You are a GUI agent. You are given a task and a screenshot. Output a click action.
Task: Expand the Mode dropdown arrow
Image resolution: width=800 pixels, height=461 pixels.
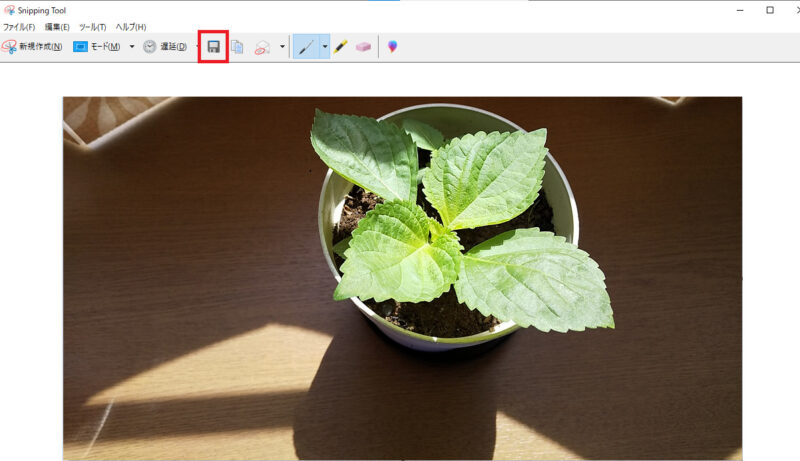coord(132,46)
